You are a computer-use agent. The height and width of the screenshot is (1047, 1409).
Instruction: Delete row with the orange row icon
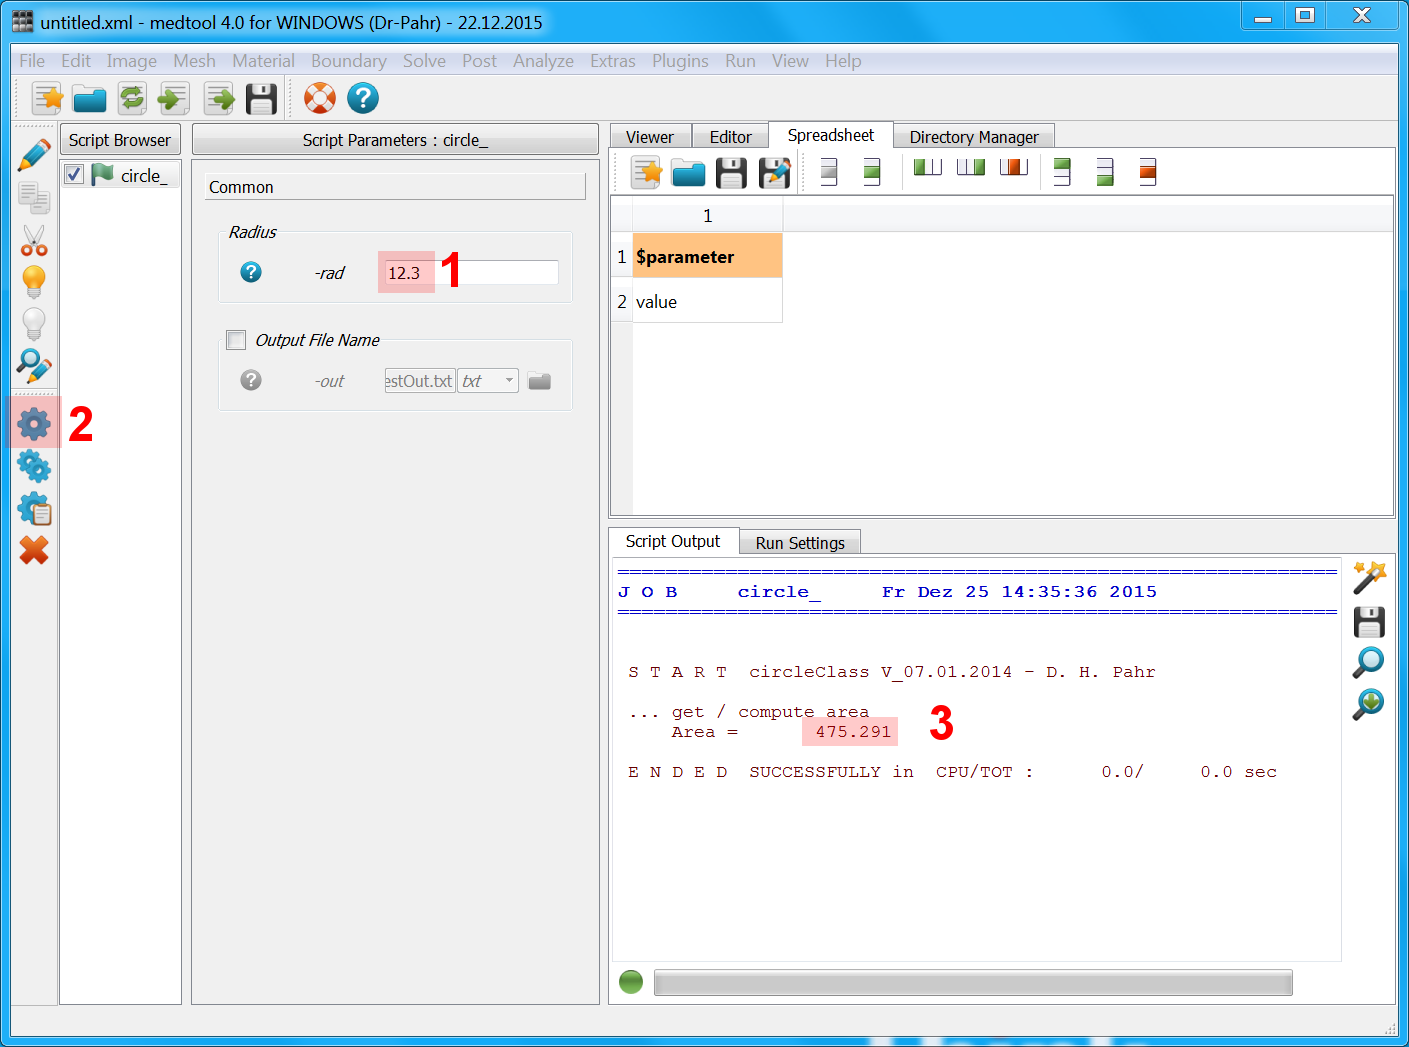[1148, 172]
